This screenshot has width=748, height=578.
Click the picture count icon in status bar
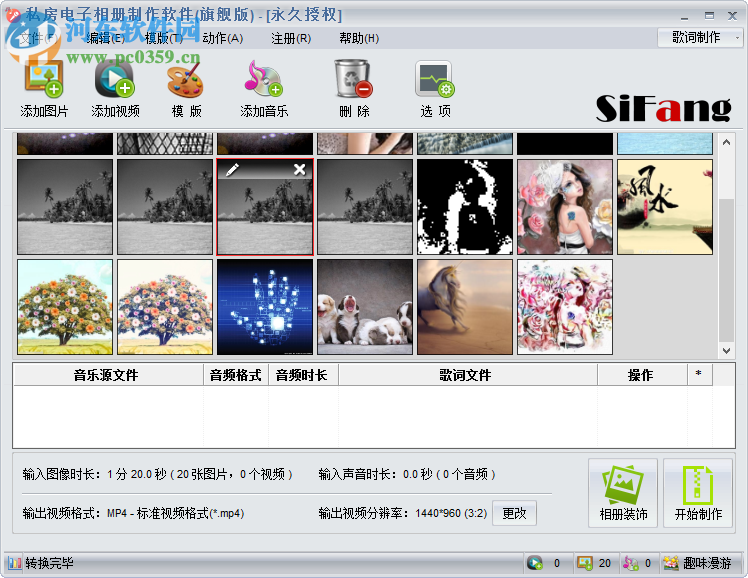(x=584, y=563)
